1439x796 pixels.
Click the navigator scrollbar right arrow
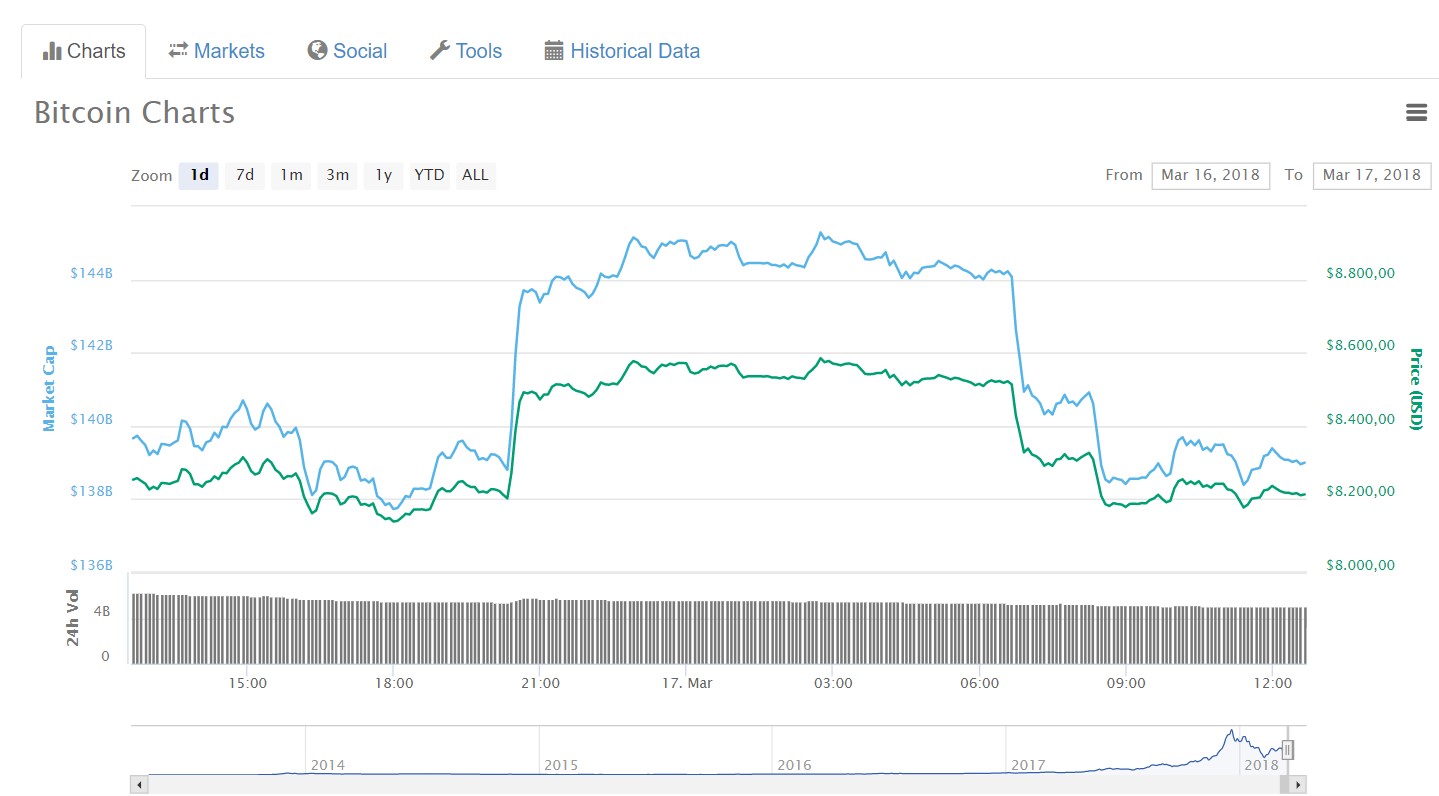coord(1298,785)
